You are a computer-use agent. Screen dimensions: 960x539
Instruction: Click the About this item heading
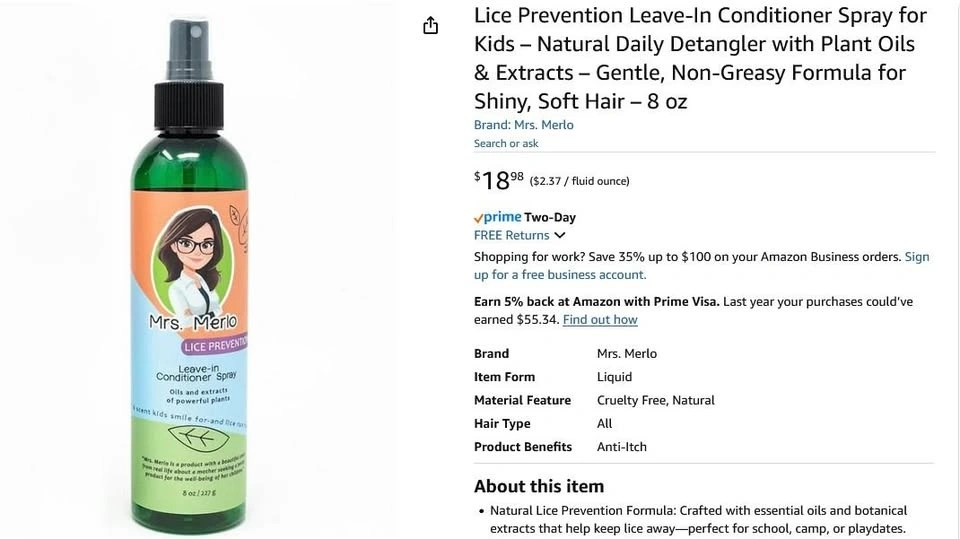(539, 486)
